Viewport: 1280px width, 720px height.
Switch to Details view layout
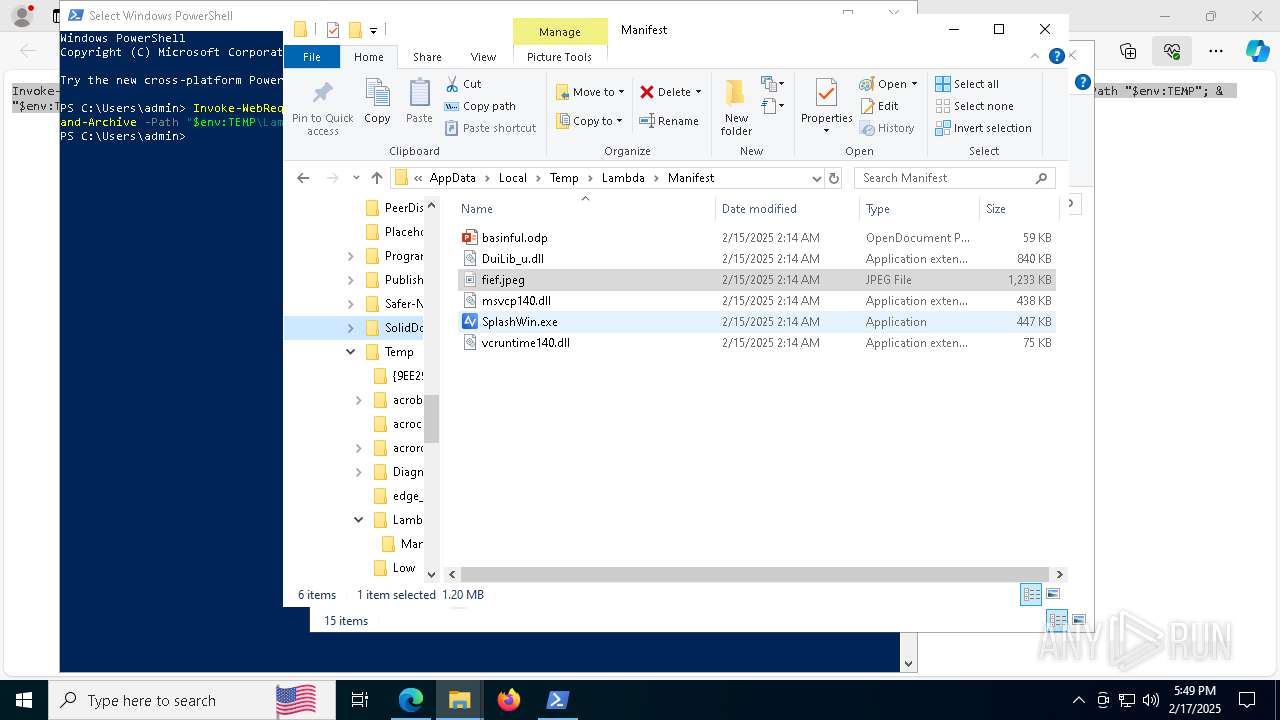click(x=1031, y=594)
